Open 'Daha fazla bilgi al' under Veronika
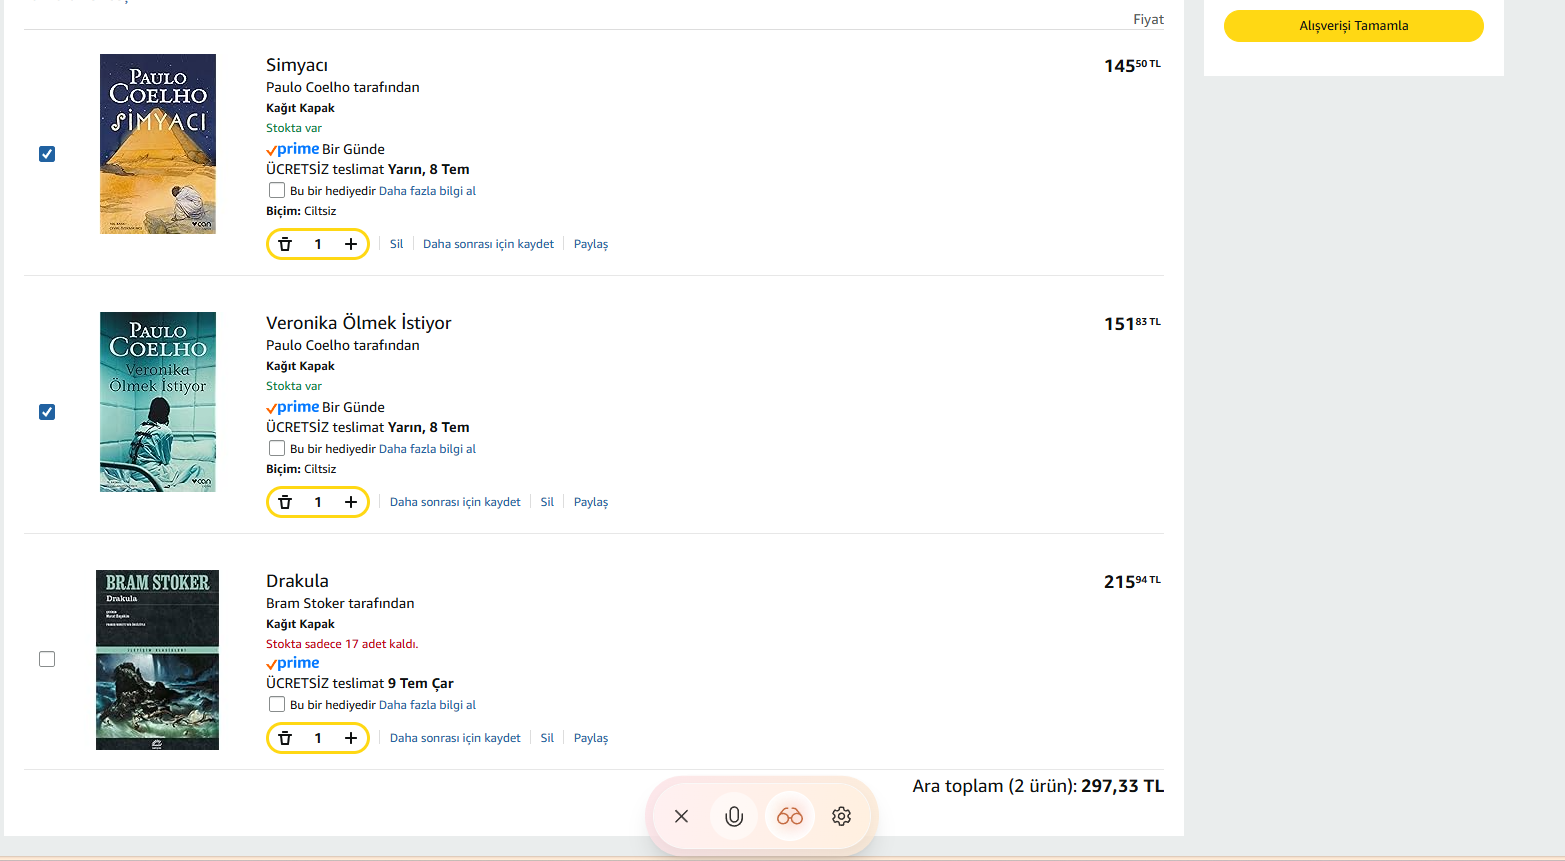The image size is (1565, 861). [427, 449]
